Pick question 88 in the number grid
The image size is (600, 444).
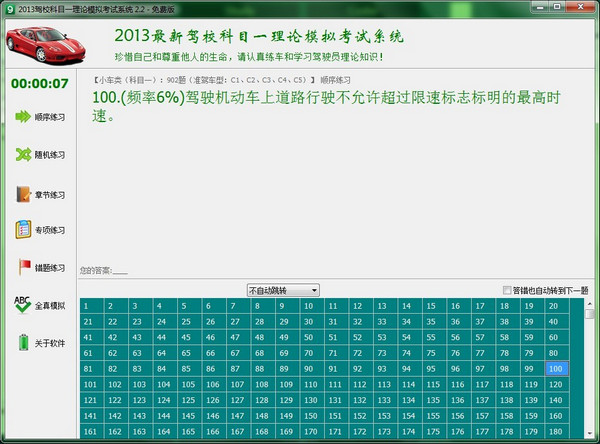pyautogui.click(x=260, y=369)
